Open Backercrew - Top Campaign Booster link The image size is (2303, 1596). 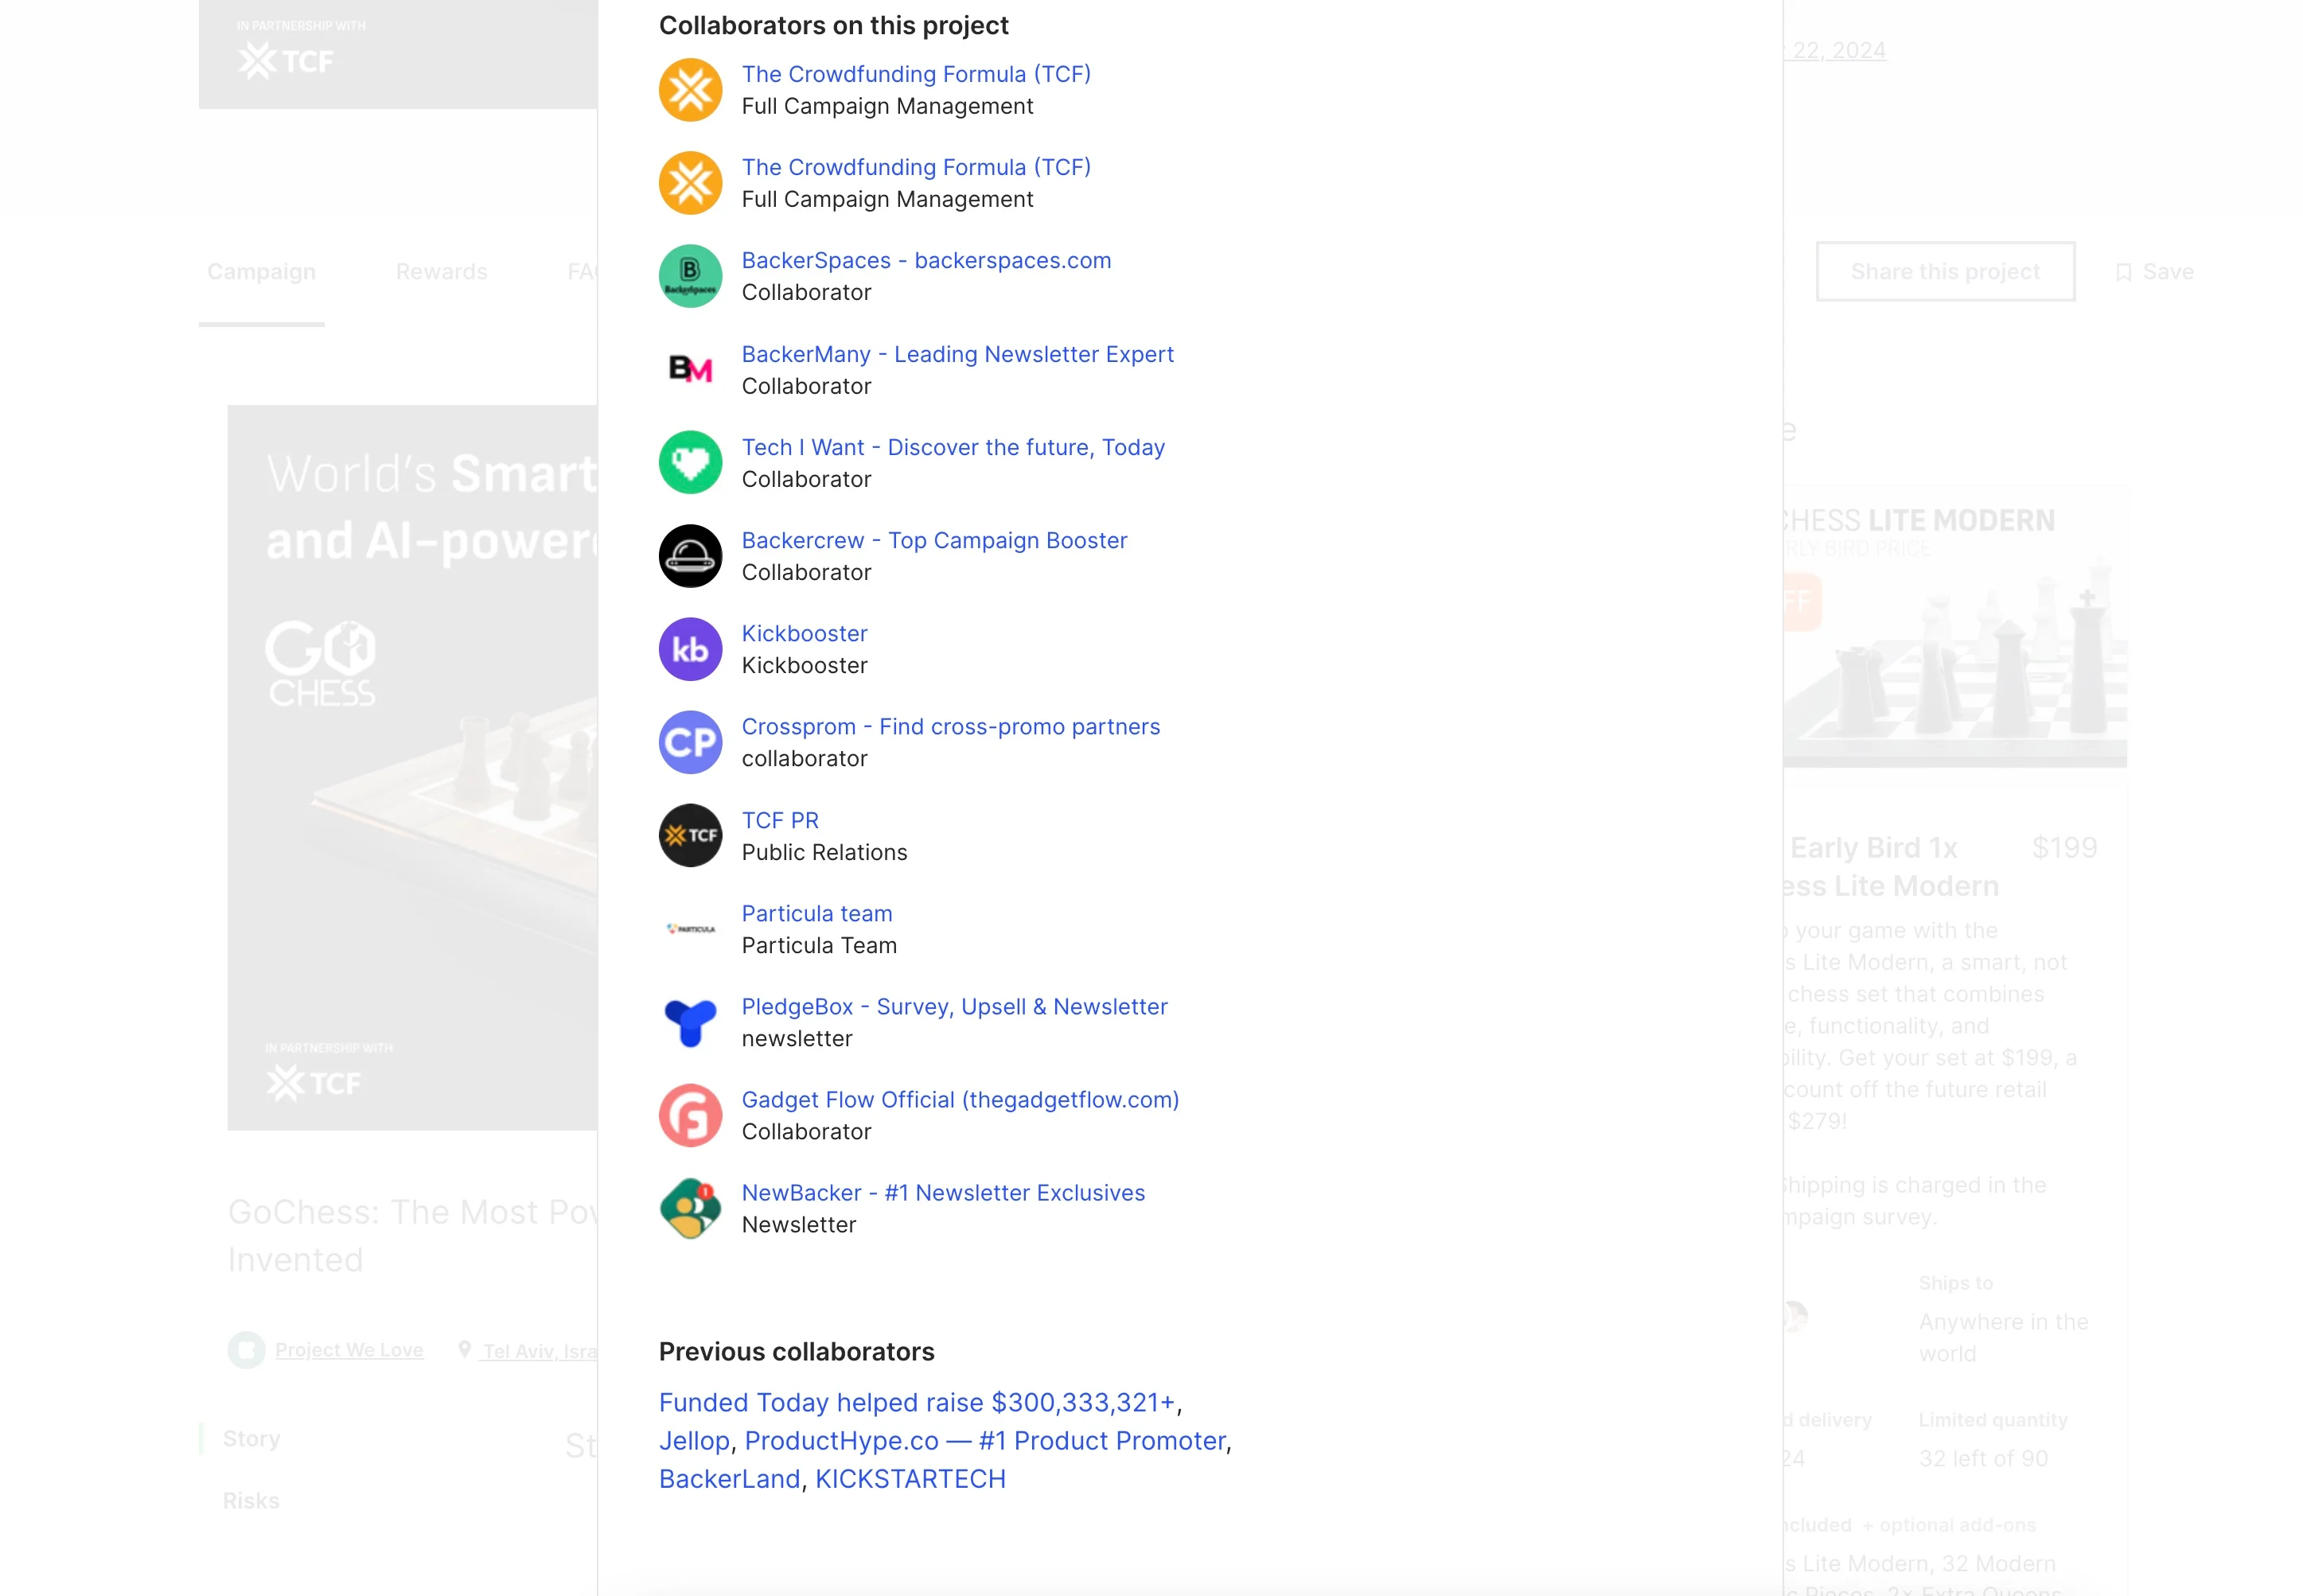[x=934, y=540]
